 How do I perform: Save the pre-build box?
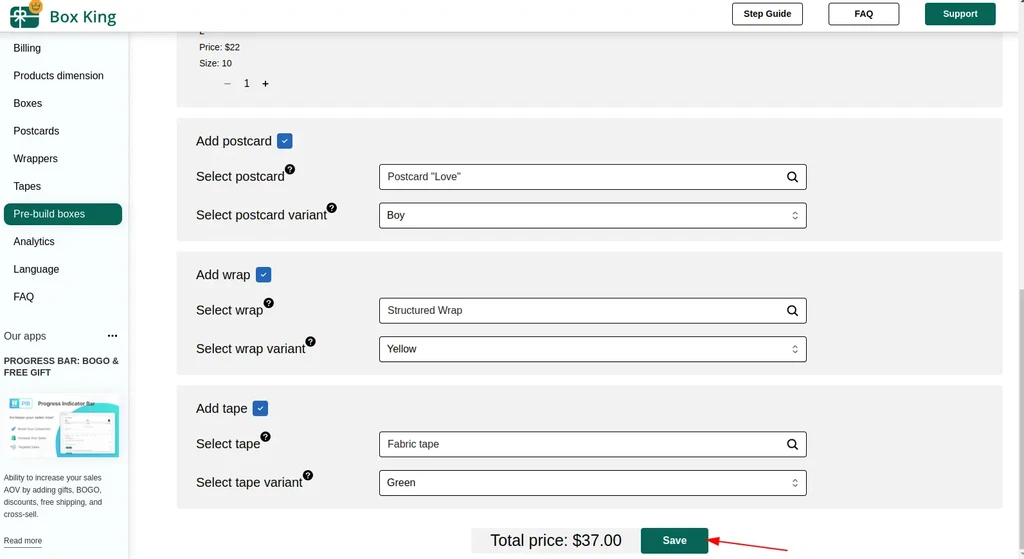[x=674, y=541]
